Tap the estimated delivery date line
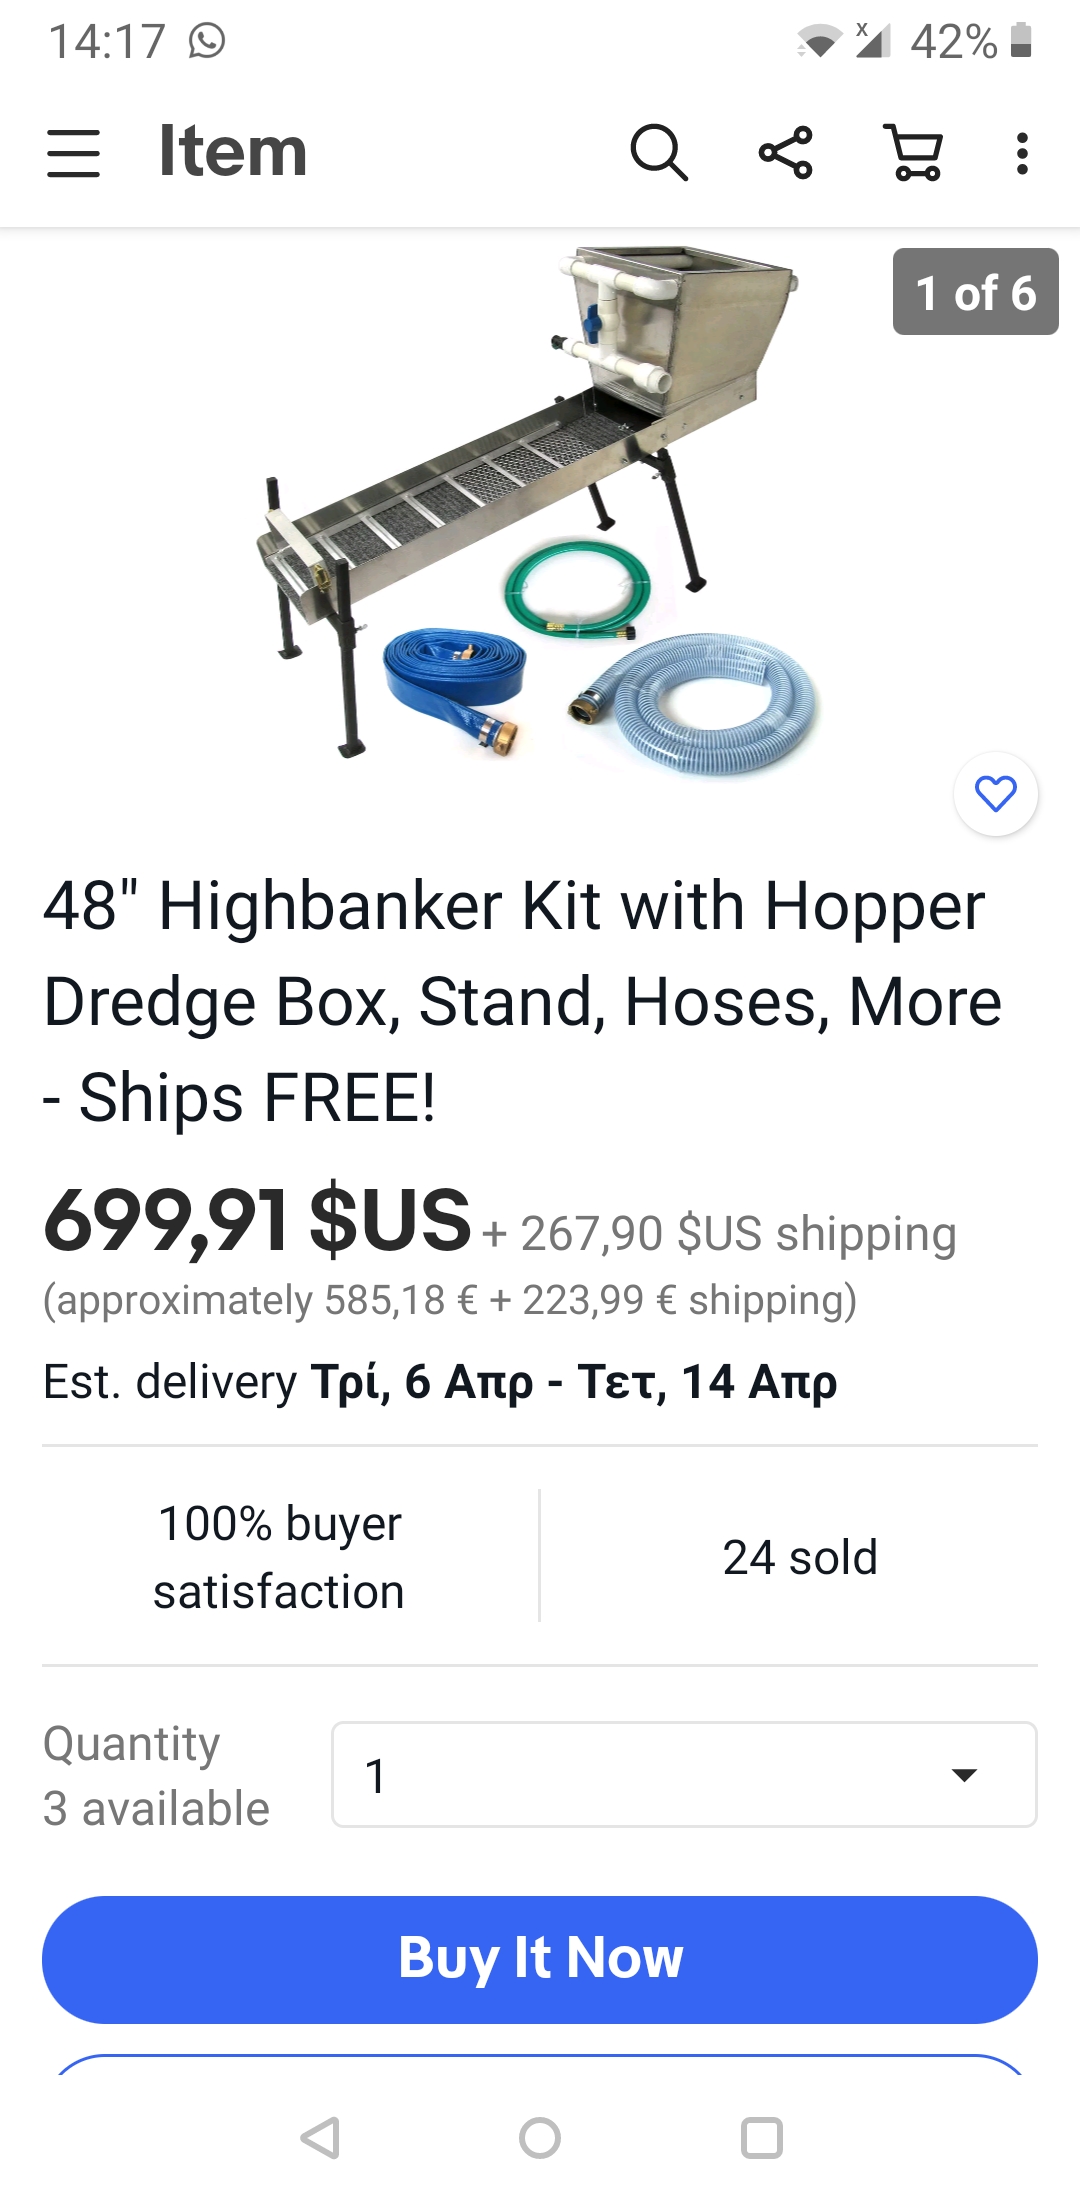This screenshot has width=1080, height=2201. [x=440, y=1382]
